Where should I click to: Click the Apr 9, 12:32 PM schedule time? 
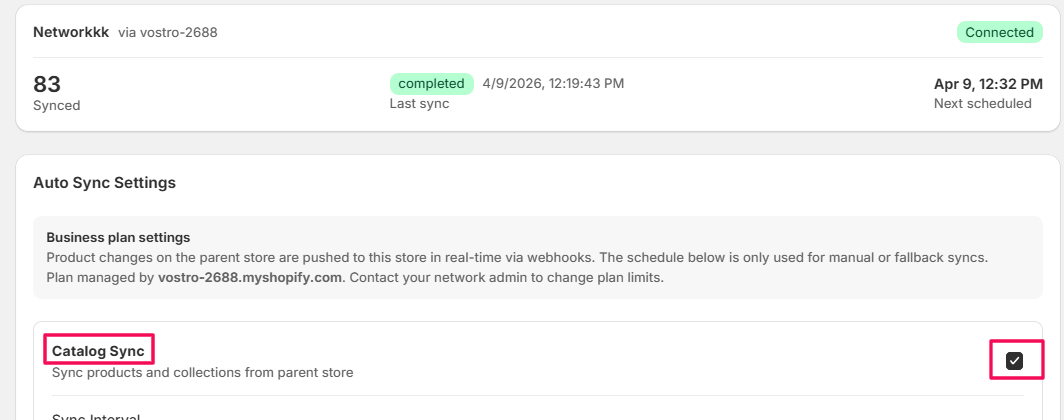(988, 83)
